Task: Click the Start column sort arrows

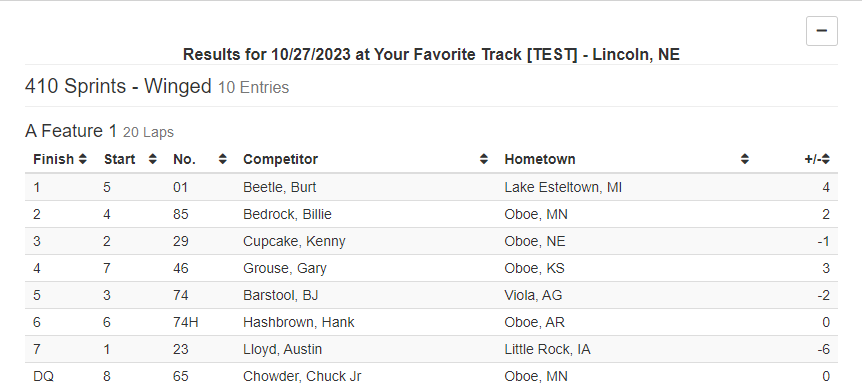Action: click(152, 159)
